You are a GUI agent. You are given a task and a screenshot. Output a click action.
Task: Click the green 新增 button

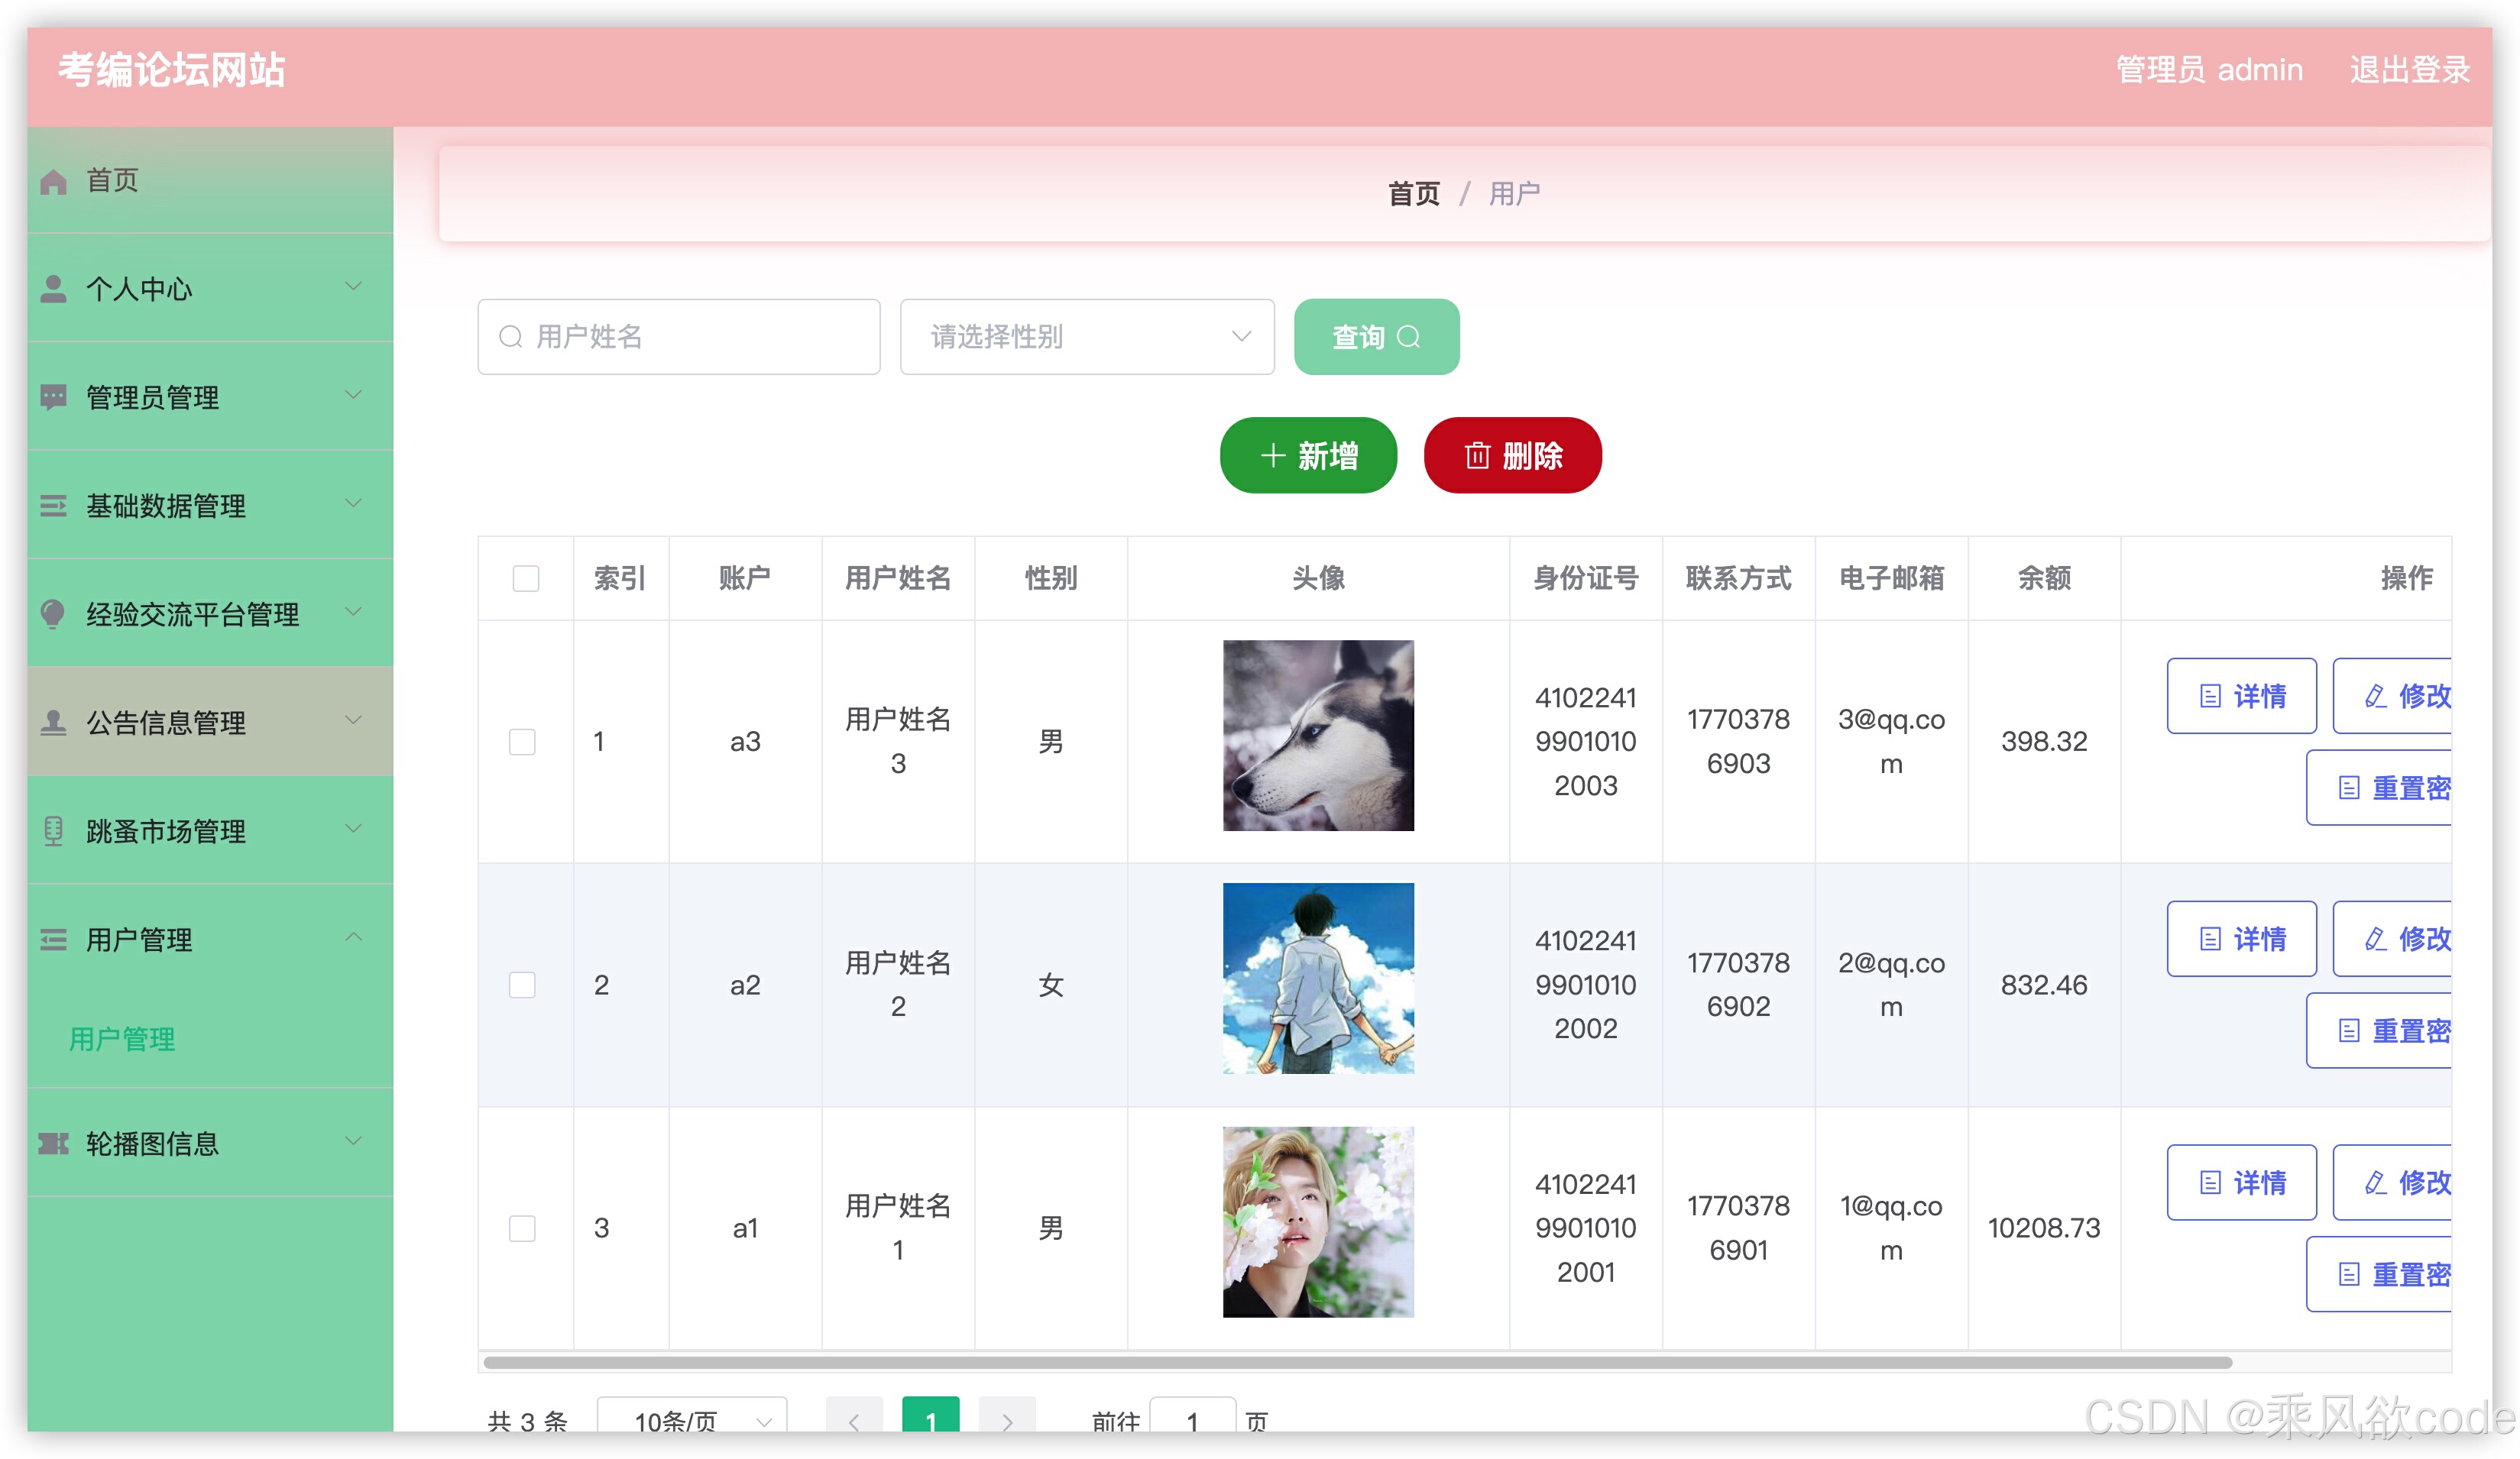point(1308,456)
